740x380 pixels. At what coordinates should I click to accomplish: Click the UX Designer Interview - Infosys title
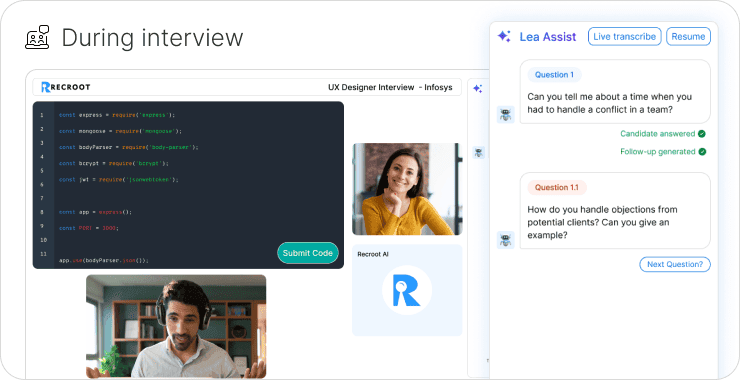[x=390, y=87]
